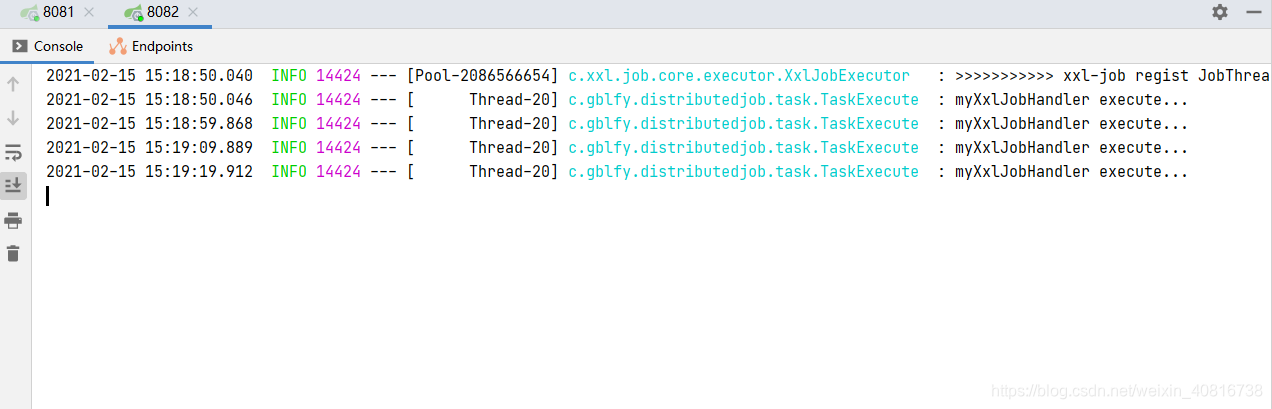Viewport: 1272px width, 409px height.
Task: Open the Console tab
Action: pos(47,46)
